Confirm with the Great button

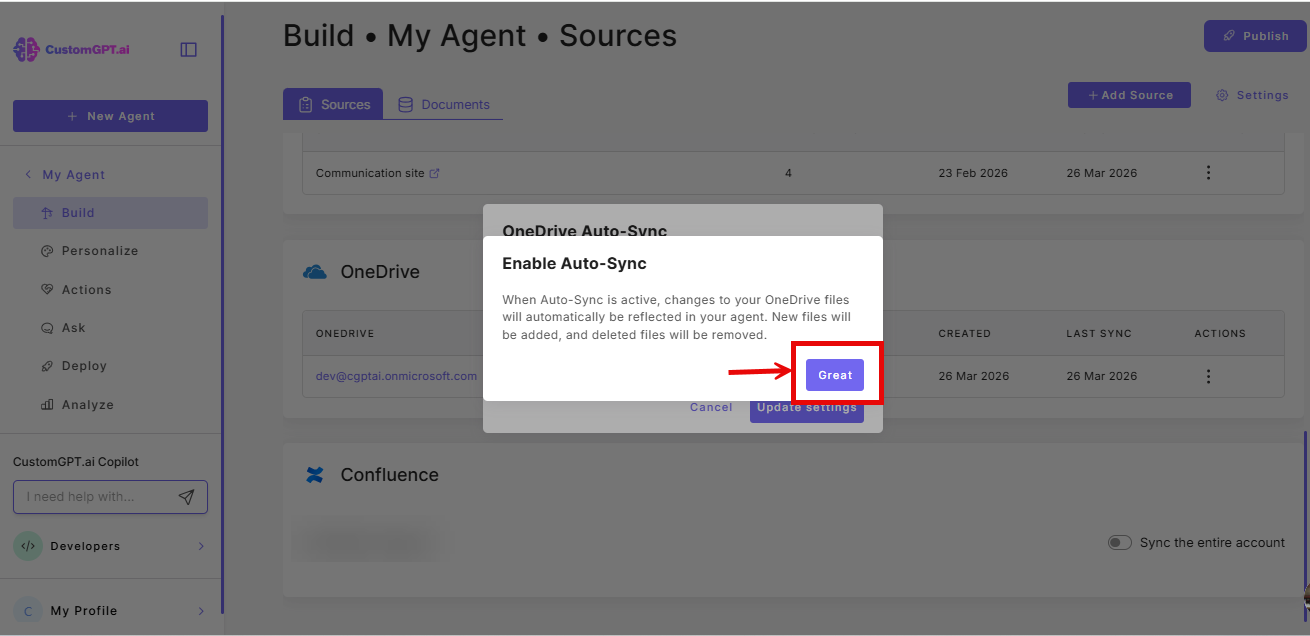[x=835, y=375]
